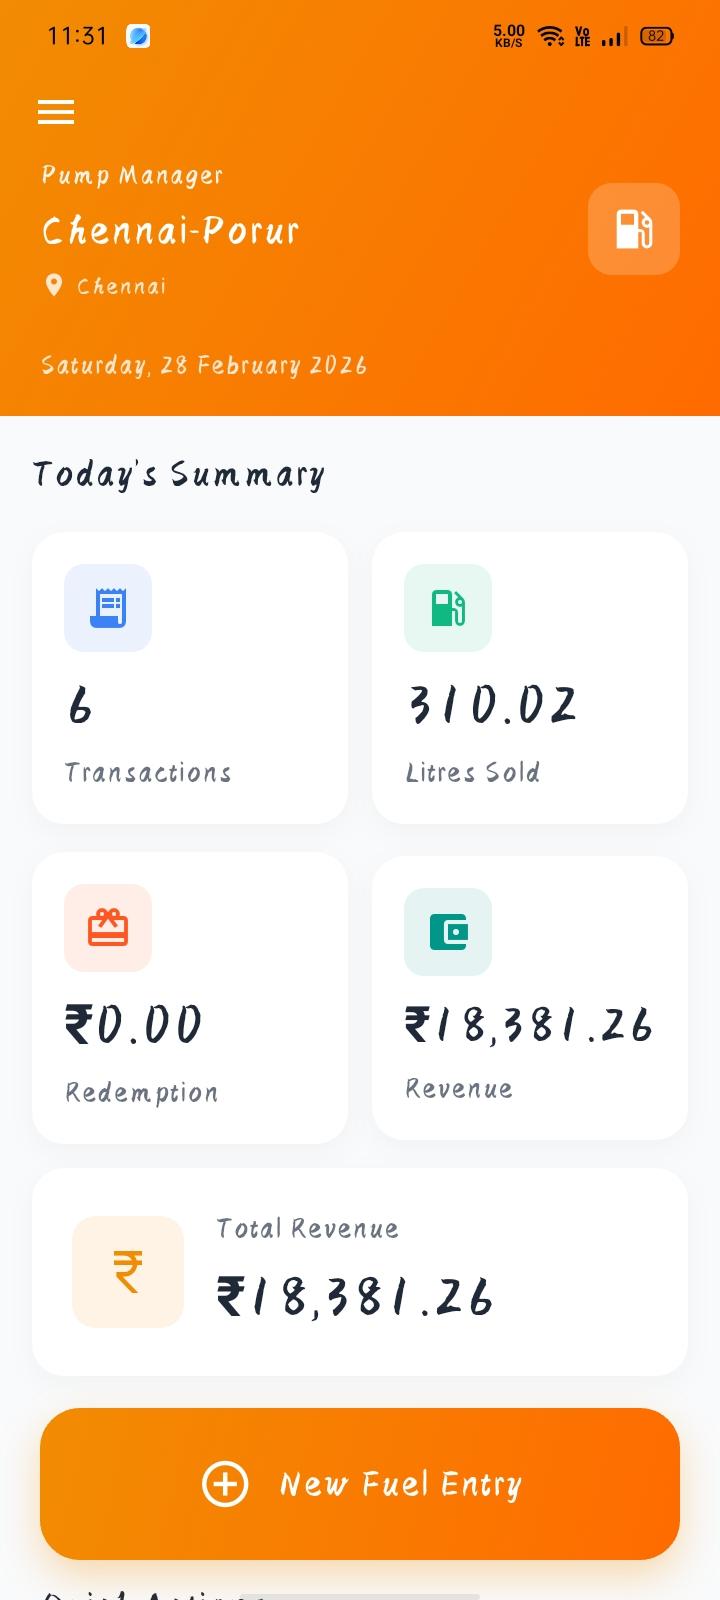Screen dimensions: 720x1600
Task: Tap the location pin icon beside Chennai
Action: coord(54,286)
